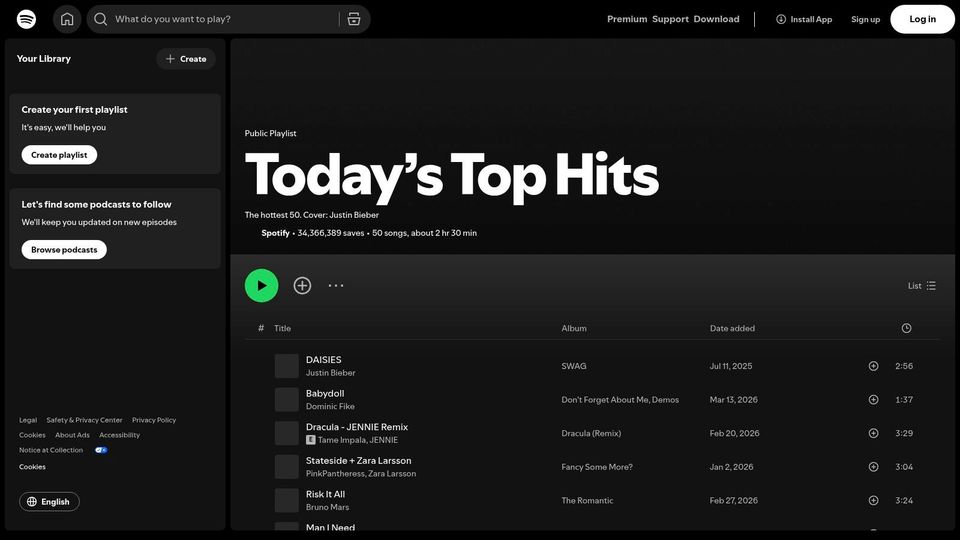Open the Babydoll track title
Screen dimensions: 960x540
(325, 394)
